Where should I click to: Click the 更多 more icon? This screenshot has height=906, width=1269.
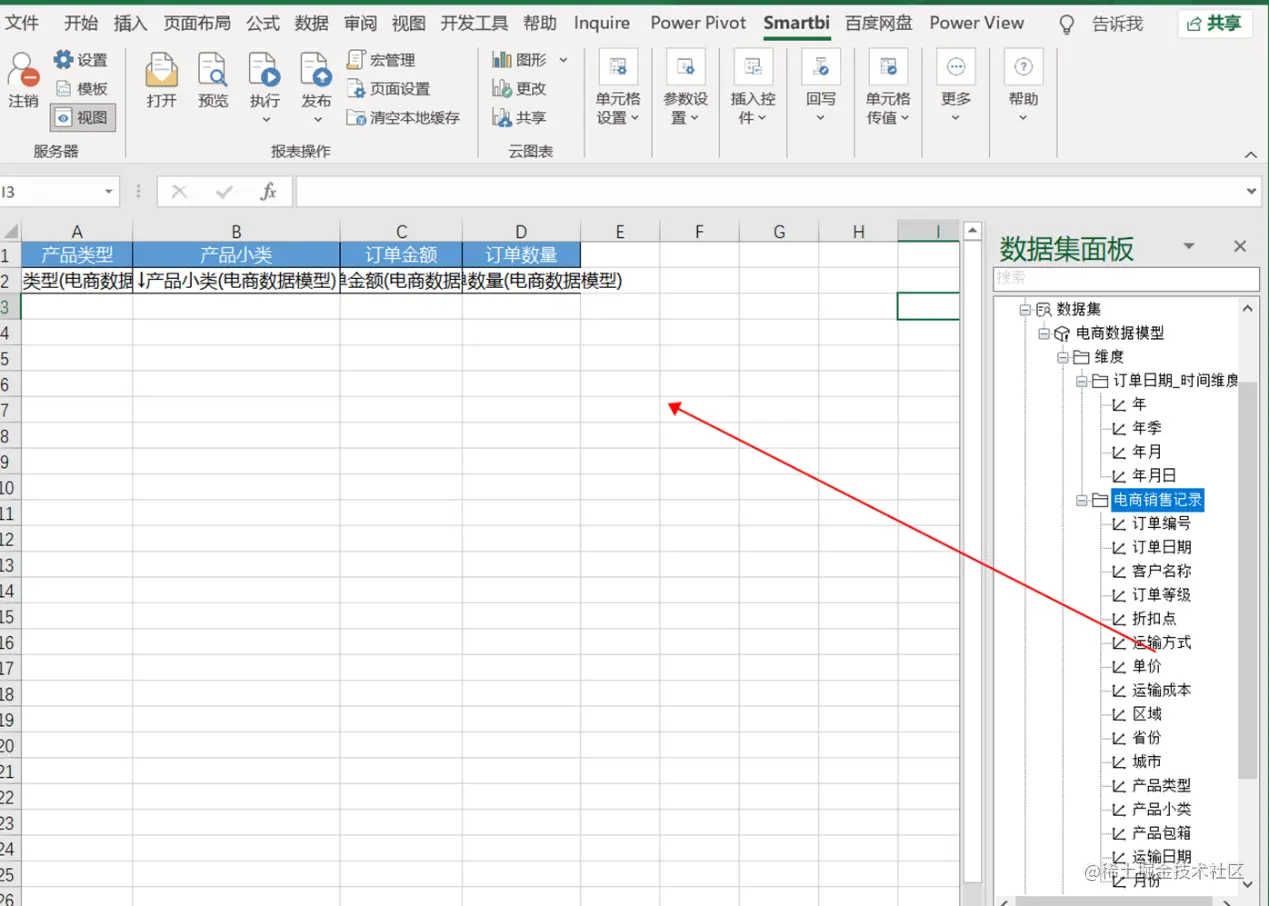[x=956, y=67]
